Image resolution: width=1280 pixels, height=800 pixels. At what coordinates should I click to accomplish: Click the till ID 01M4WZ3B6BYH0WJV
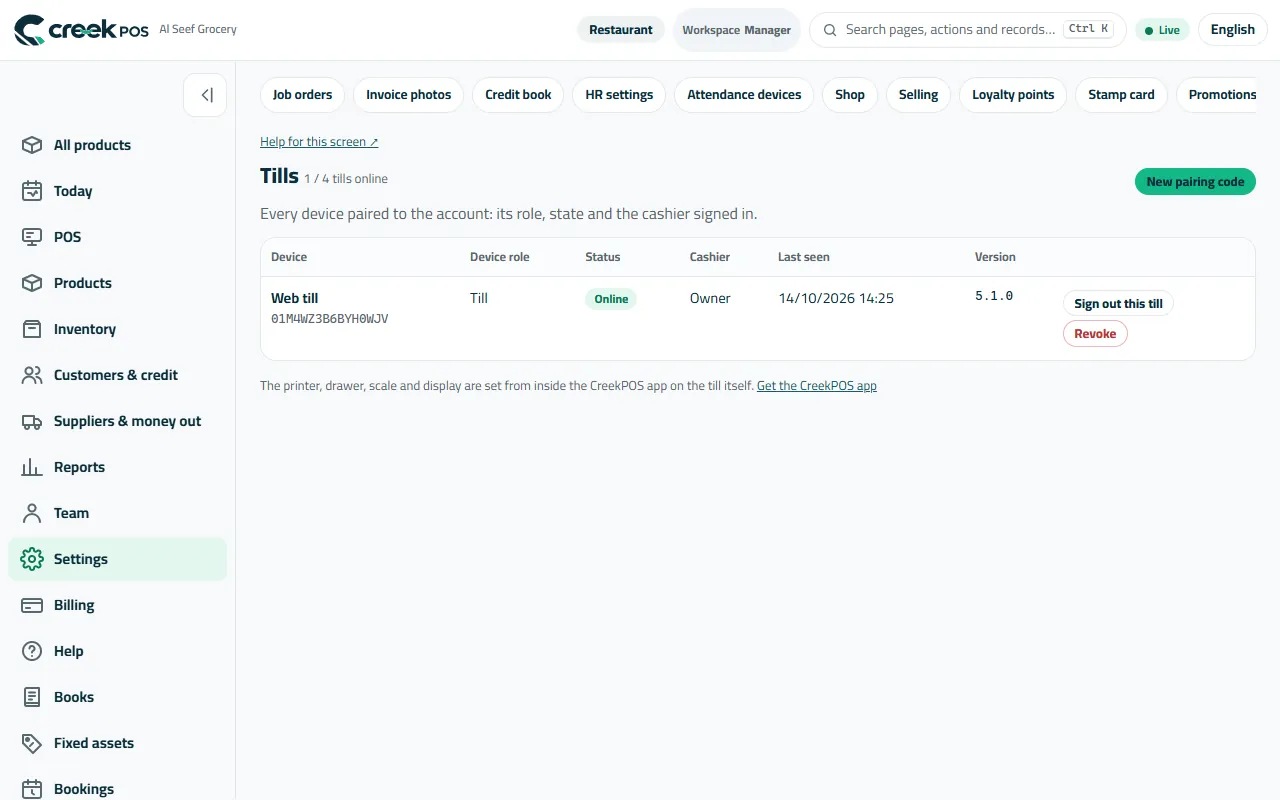330,319
